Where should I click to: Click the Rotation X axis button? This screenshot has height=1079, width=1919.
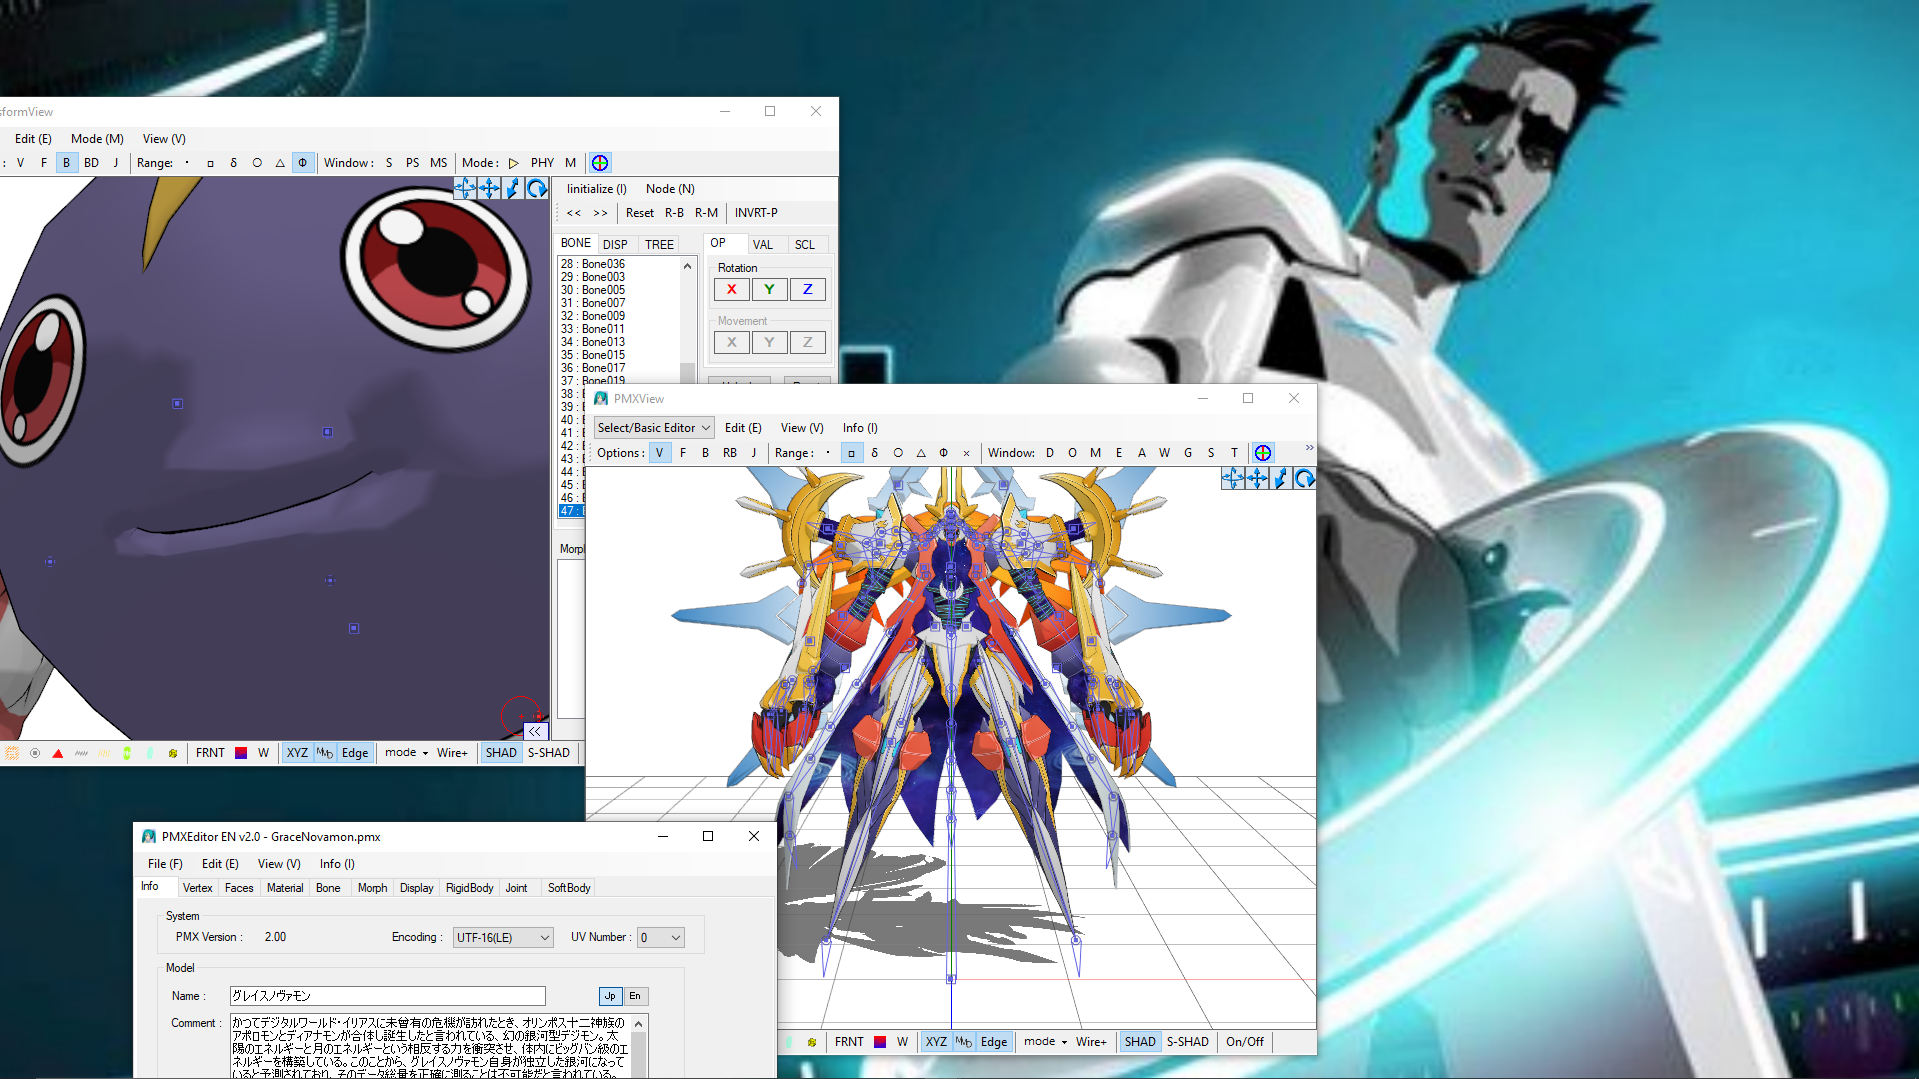[732, 289]
